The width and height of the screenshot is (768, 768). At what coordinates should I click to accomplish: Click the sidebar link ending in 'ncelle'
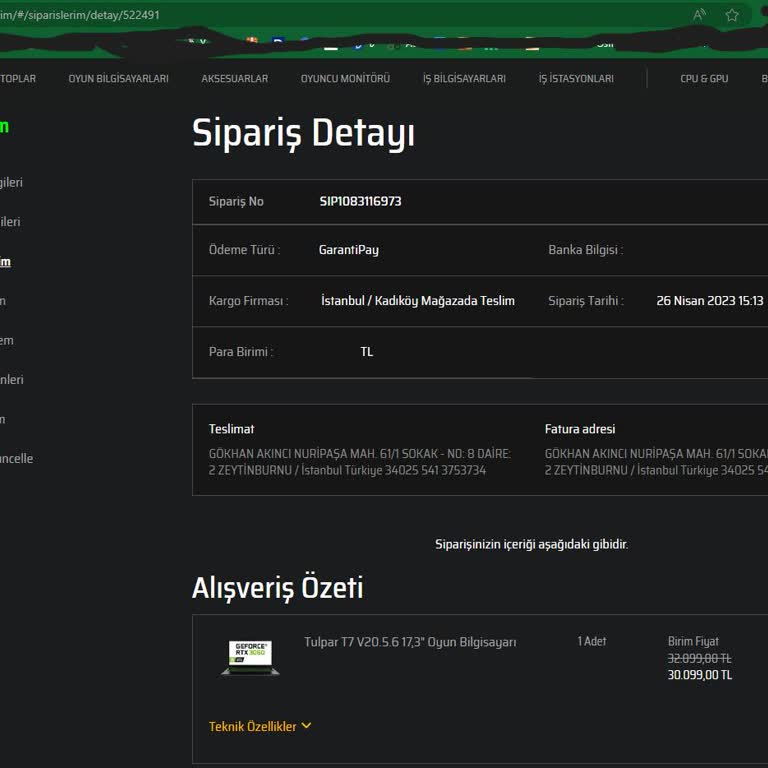tap(16, 459)
